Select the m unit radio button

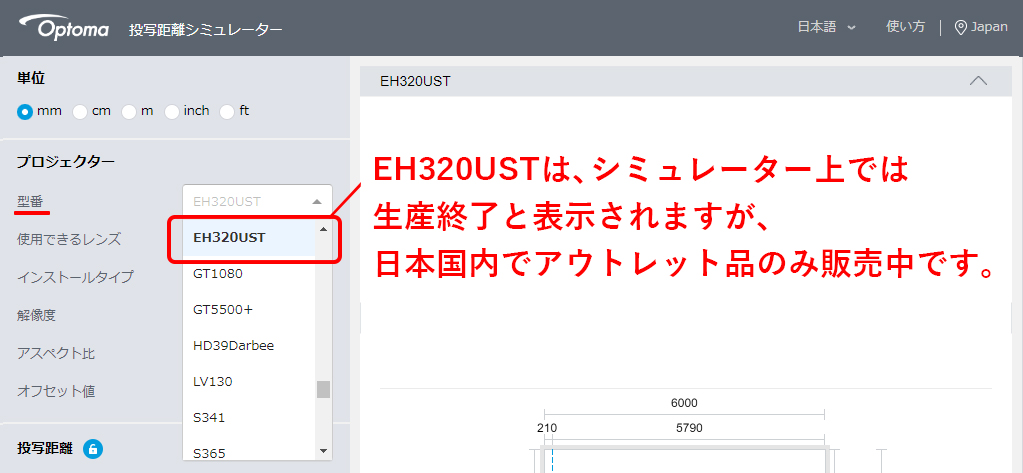(x=129, y=112)
